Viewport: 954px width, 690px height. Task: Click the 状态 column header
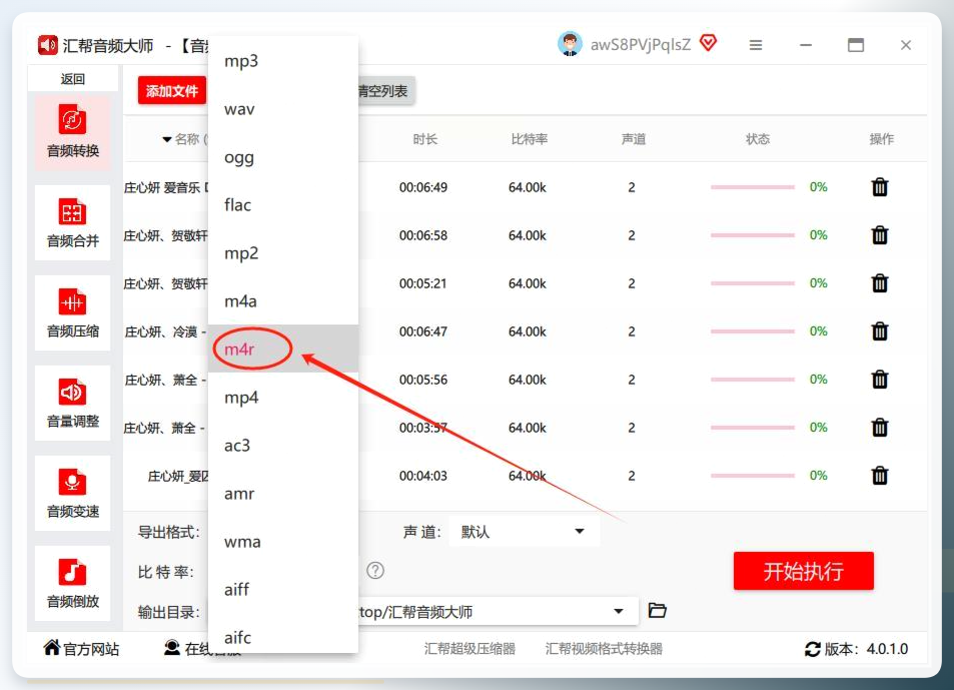point(757,139)
